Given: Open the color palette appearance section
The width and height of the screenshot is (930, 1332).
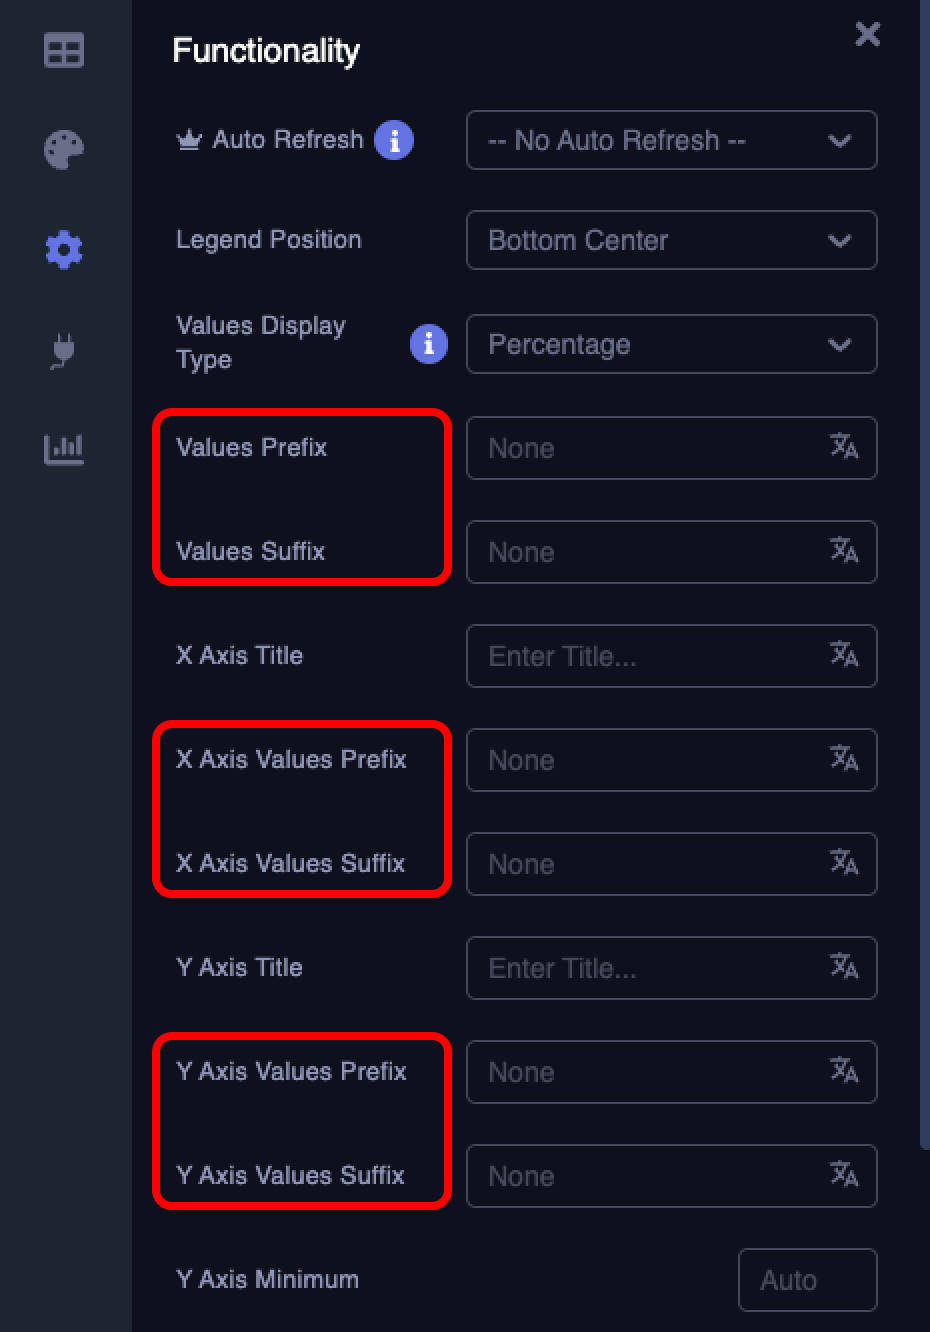Looking at the screenshot, I should coord(64,150).
